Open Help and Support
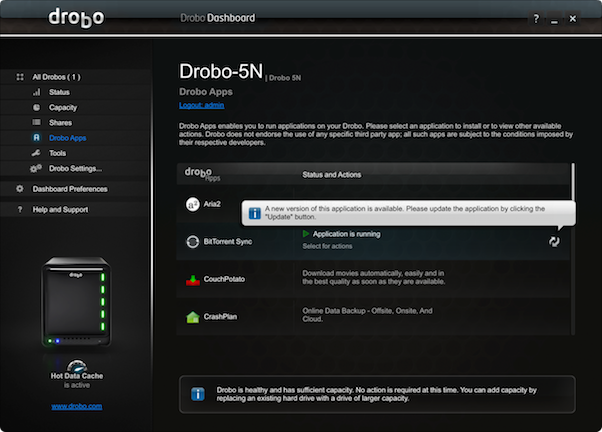 60,210
